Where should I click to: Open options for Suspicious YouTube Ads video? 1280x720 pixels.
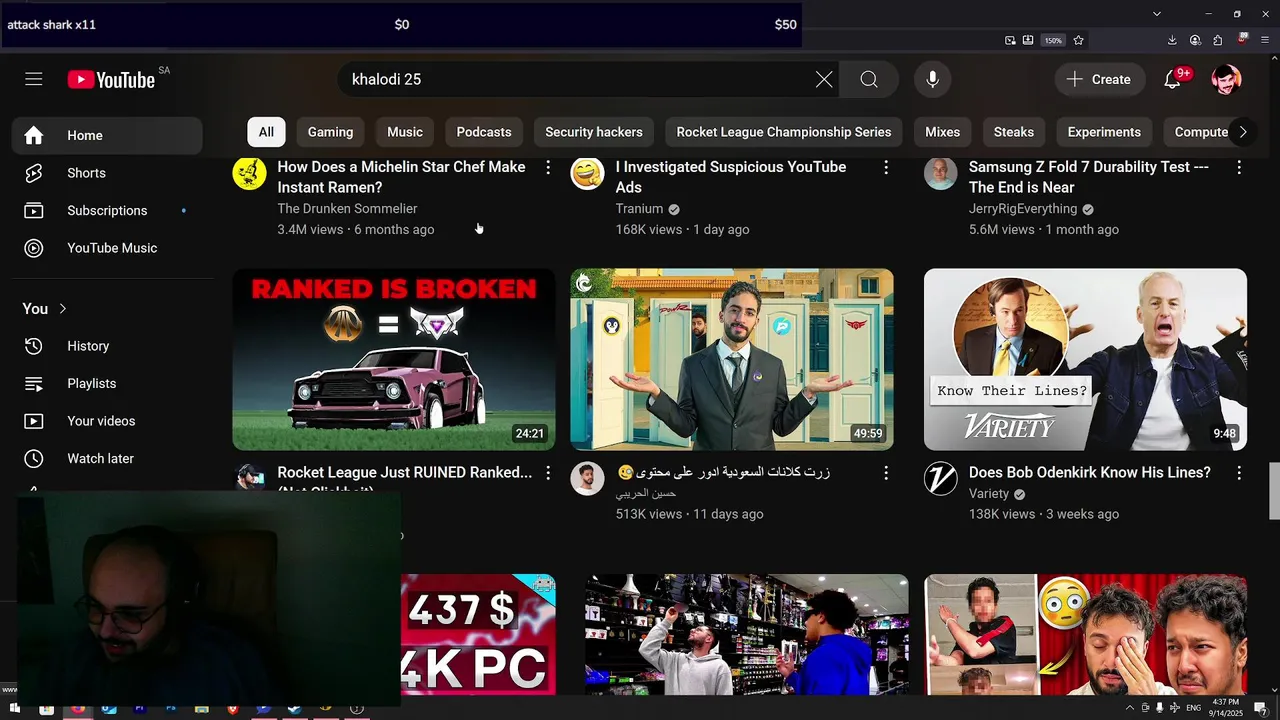pyautogui.click(x=886, y=168)
